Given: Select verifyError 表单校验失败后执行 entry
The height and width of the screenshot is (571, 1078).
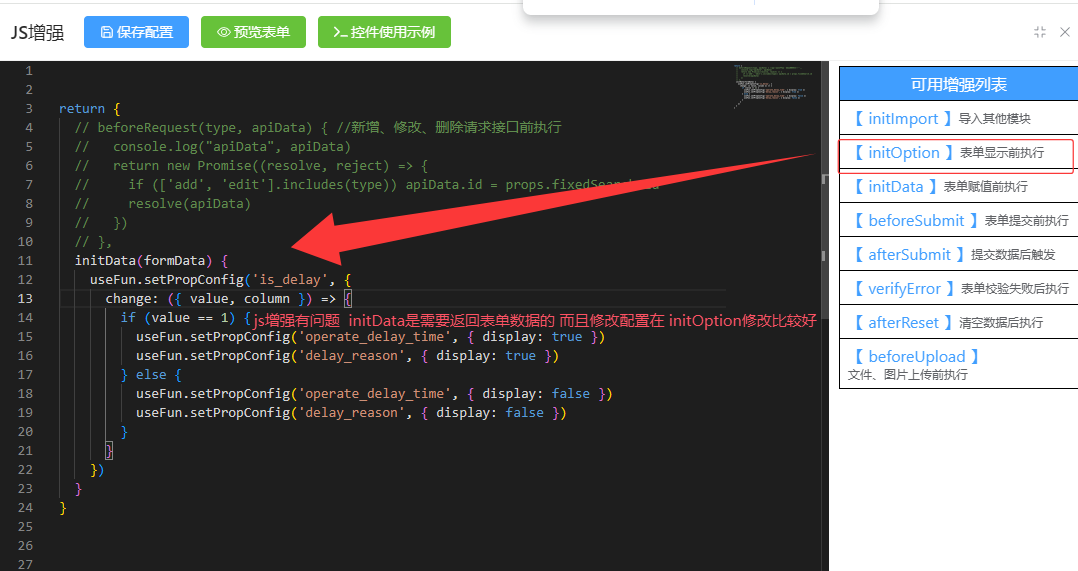Looking at the screenshot, I should tap(958, 289).
